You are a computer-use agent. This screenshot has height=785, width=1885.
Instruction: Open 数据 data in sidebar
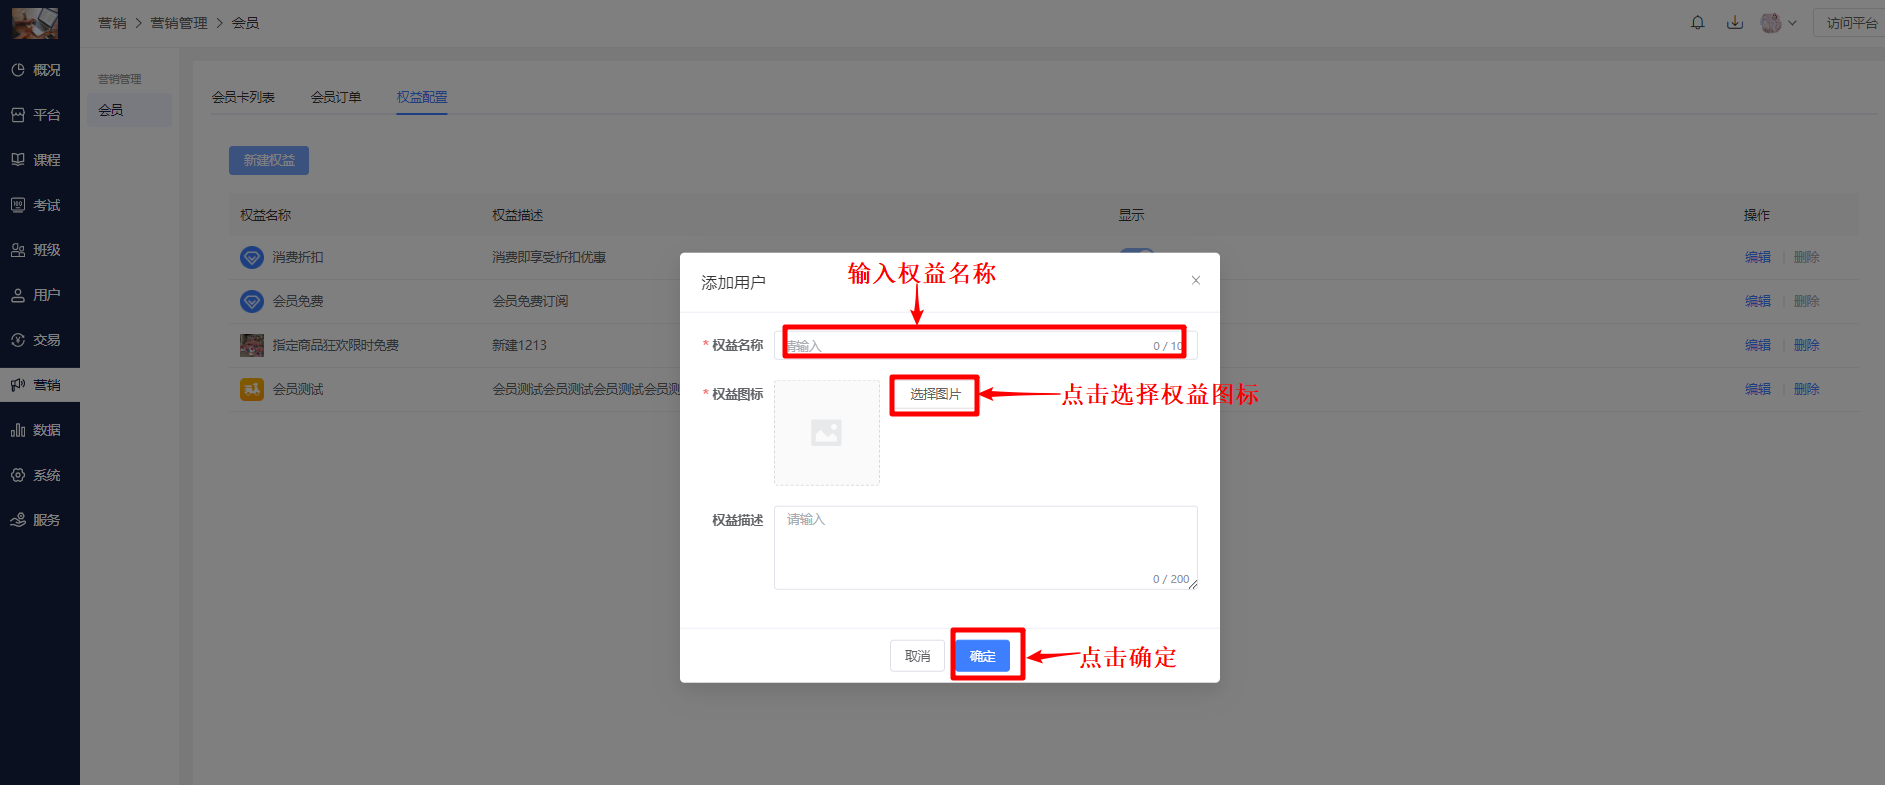(x=38, y=430)
